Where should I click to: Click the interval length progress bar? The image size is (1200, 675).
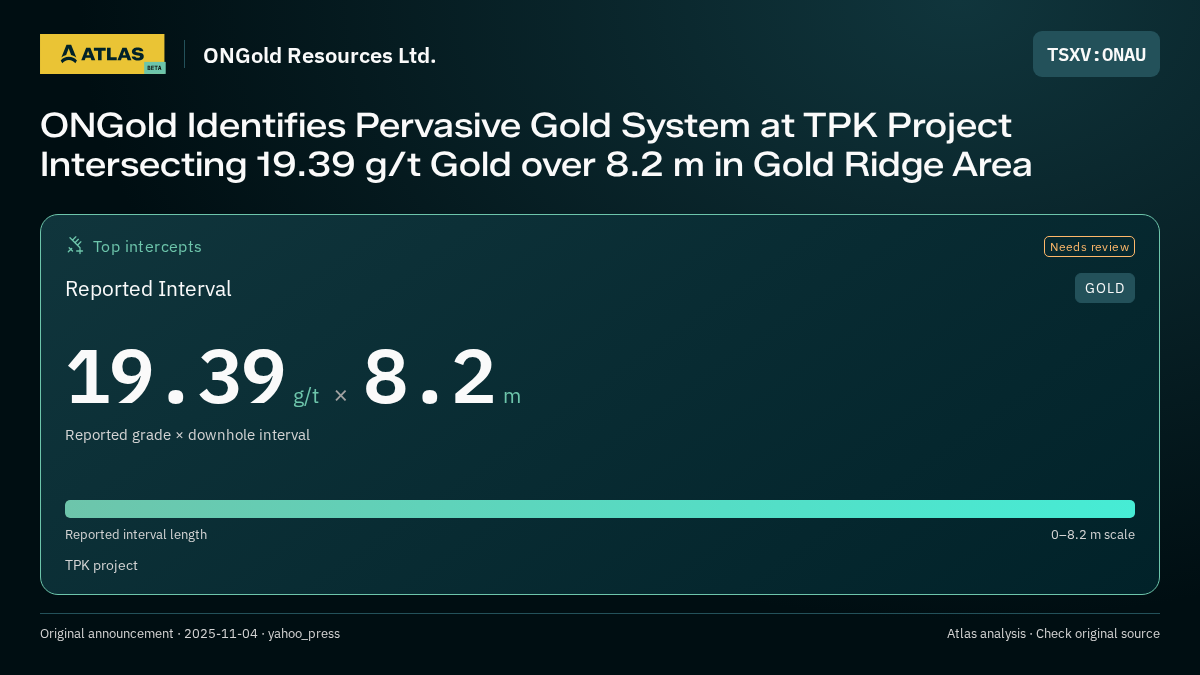[x=600, y=509]
